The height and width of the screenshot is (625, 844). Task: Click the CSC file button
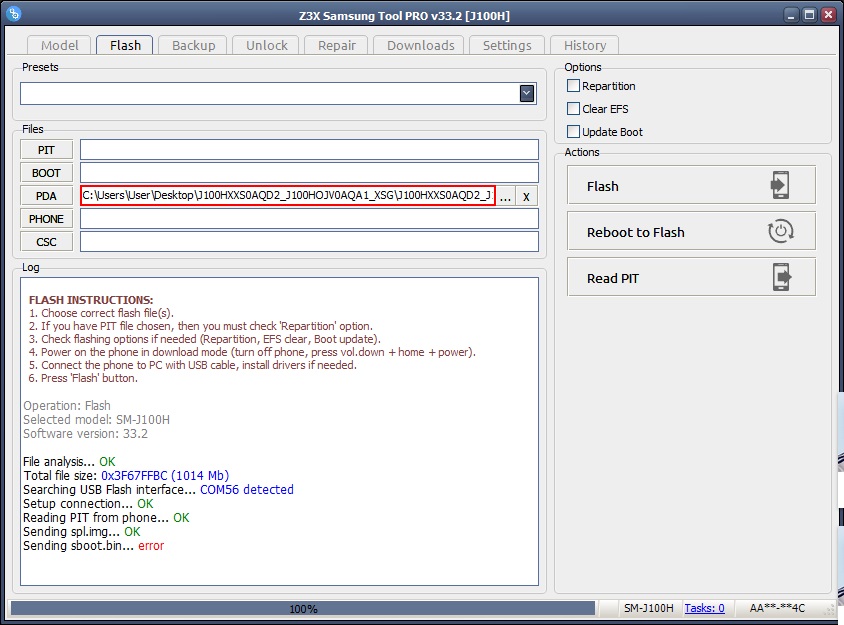pos(46,242)
